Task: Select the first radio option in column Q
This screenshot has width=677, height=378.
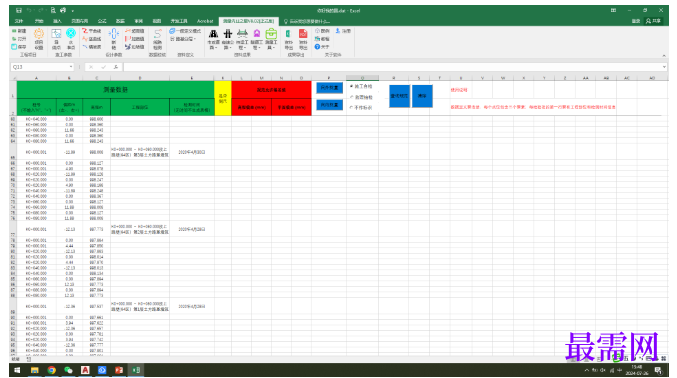Action: (x=351, y=86)
